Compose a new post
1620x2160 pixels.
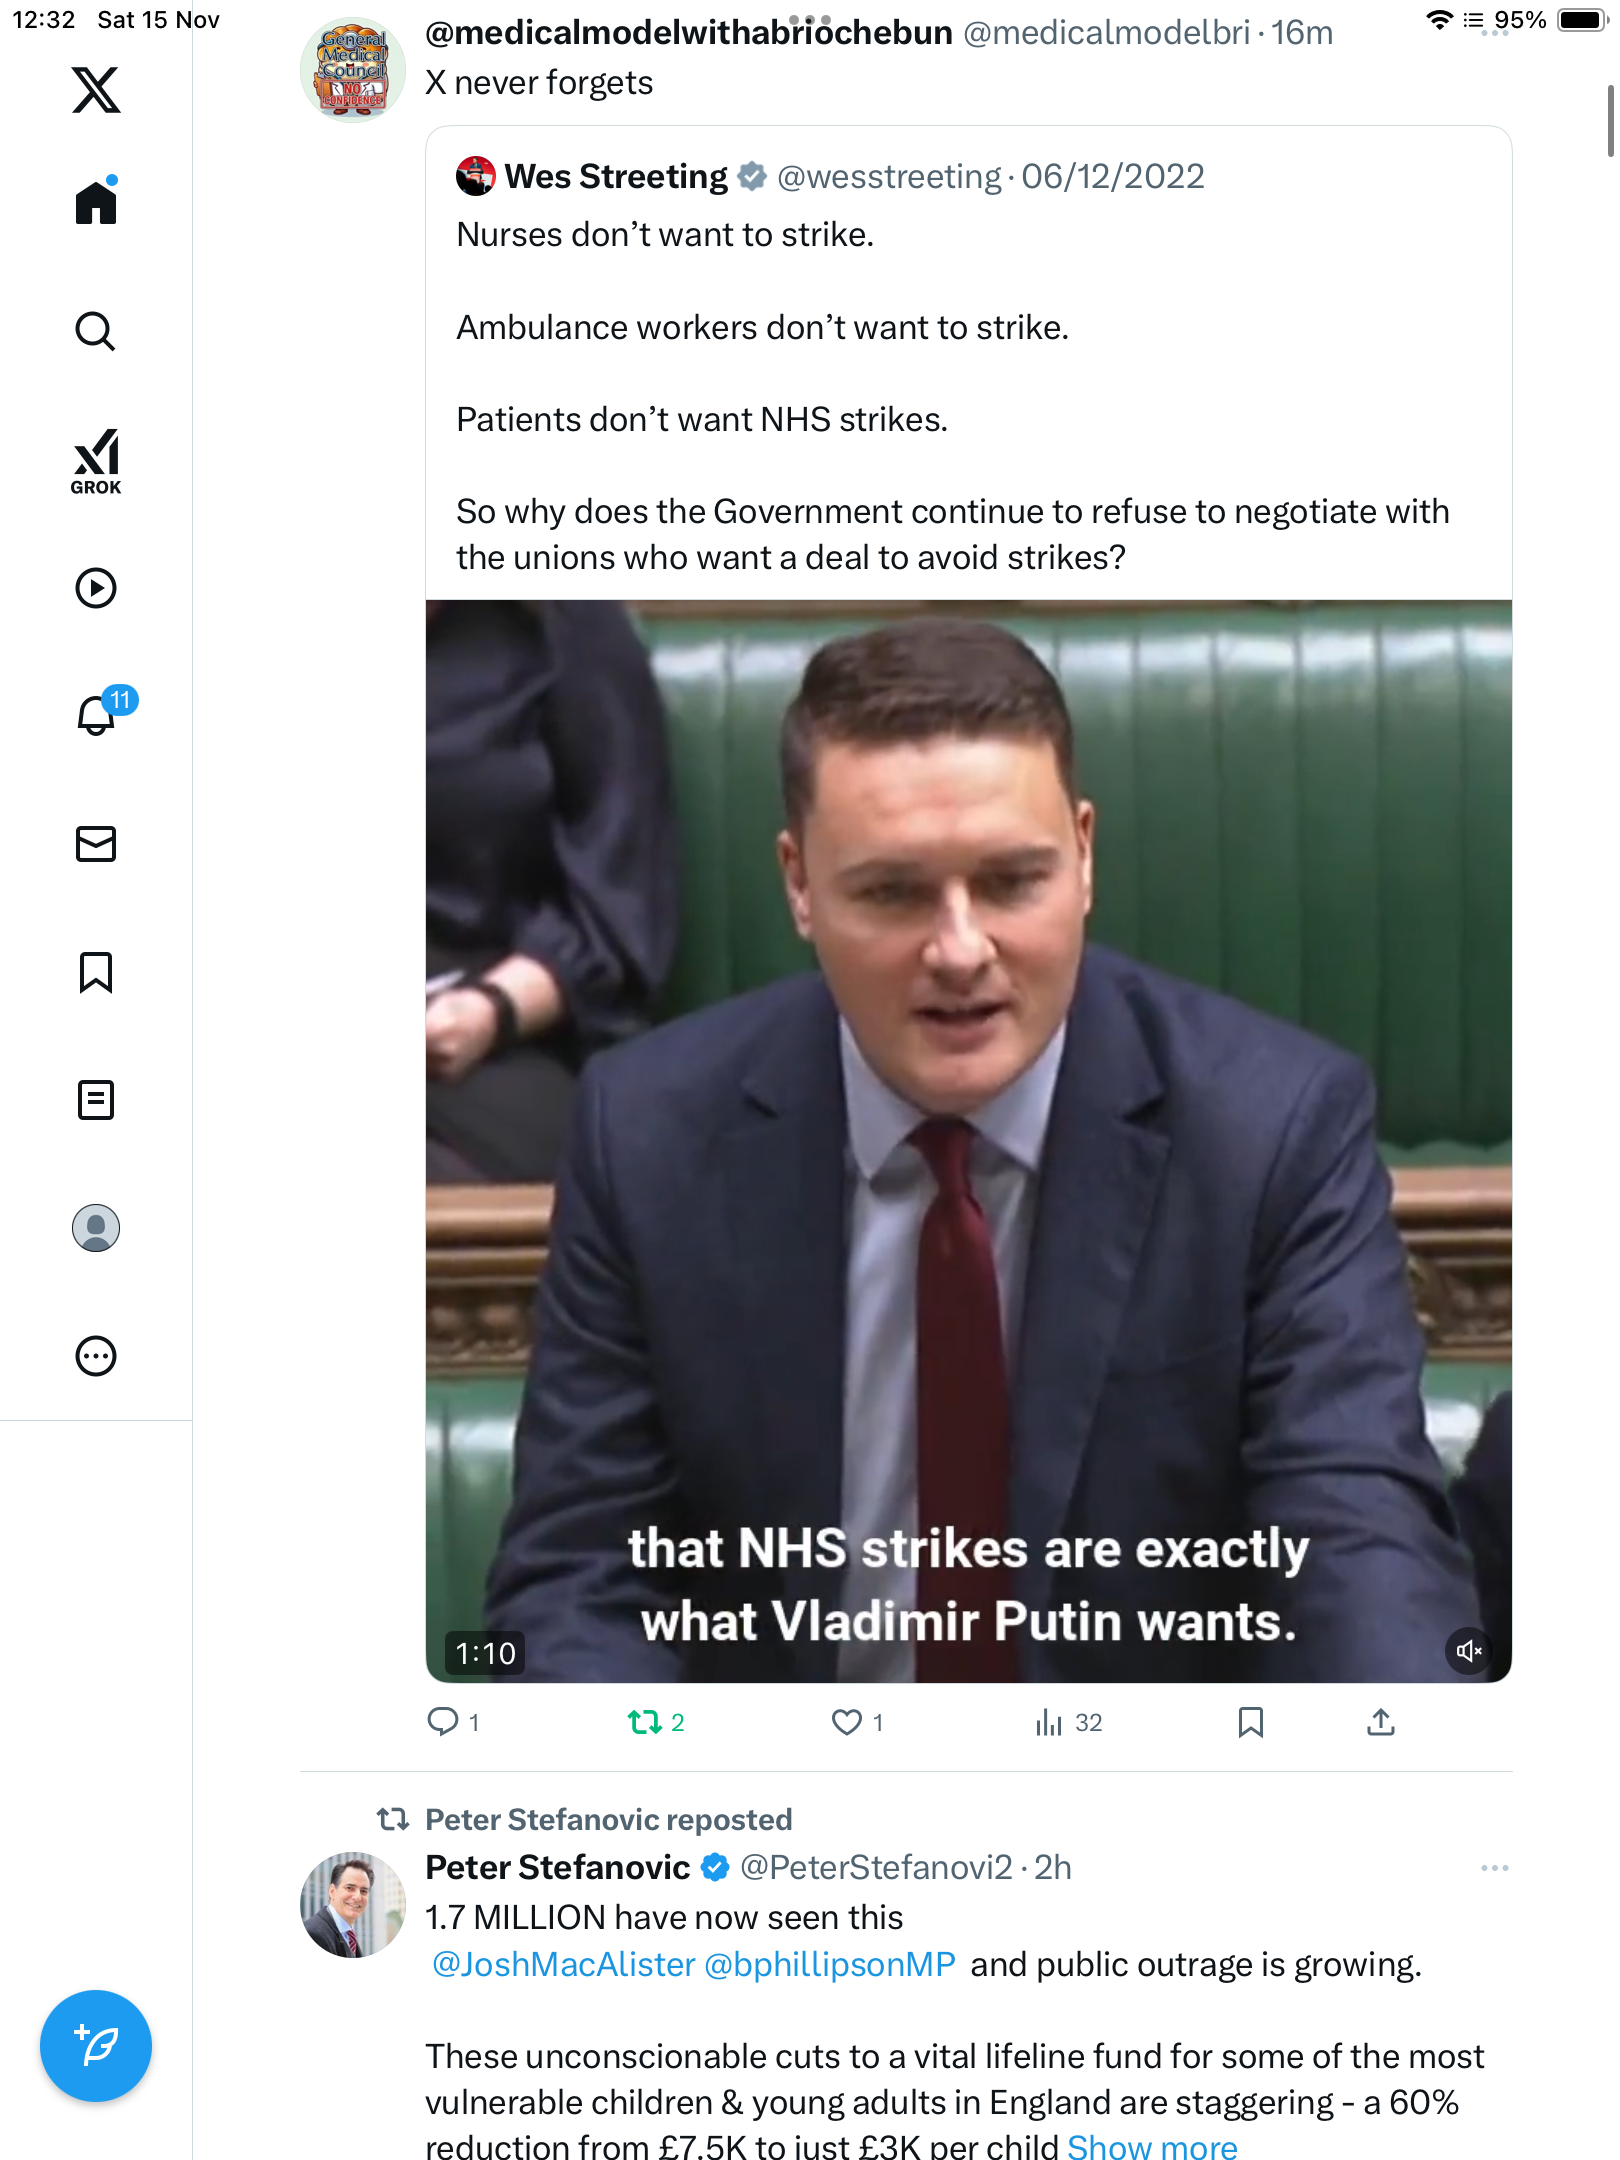pos(96,2046)
